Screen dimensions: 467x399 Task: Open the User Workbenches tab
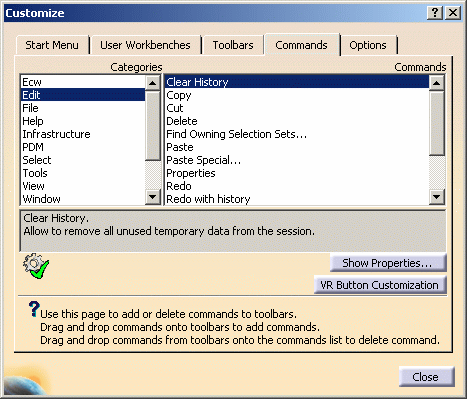[x=145, y=45]
